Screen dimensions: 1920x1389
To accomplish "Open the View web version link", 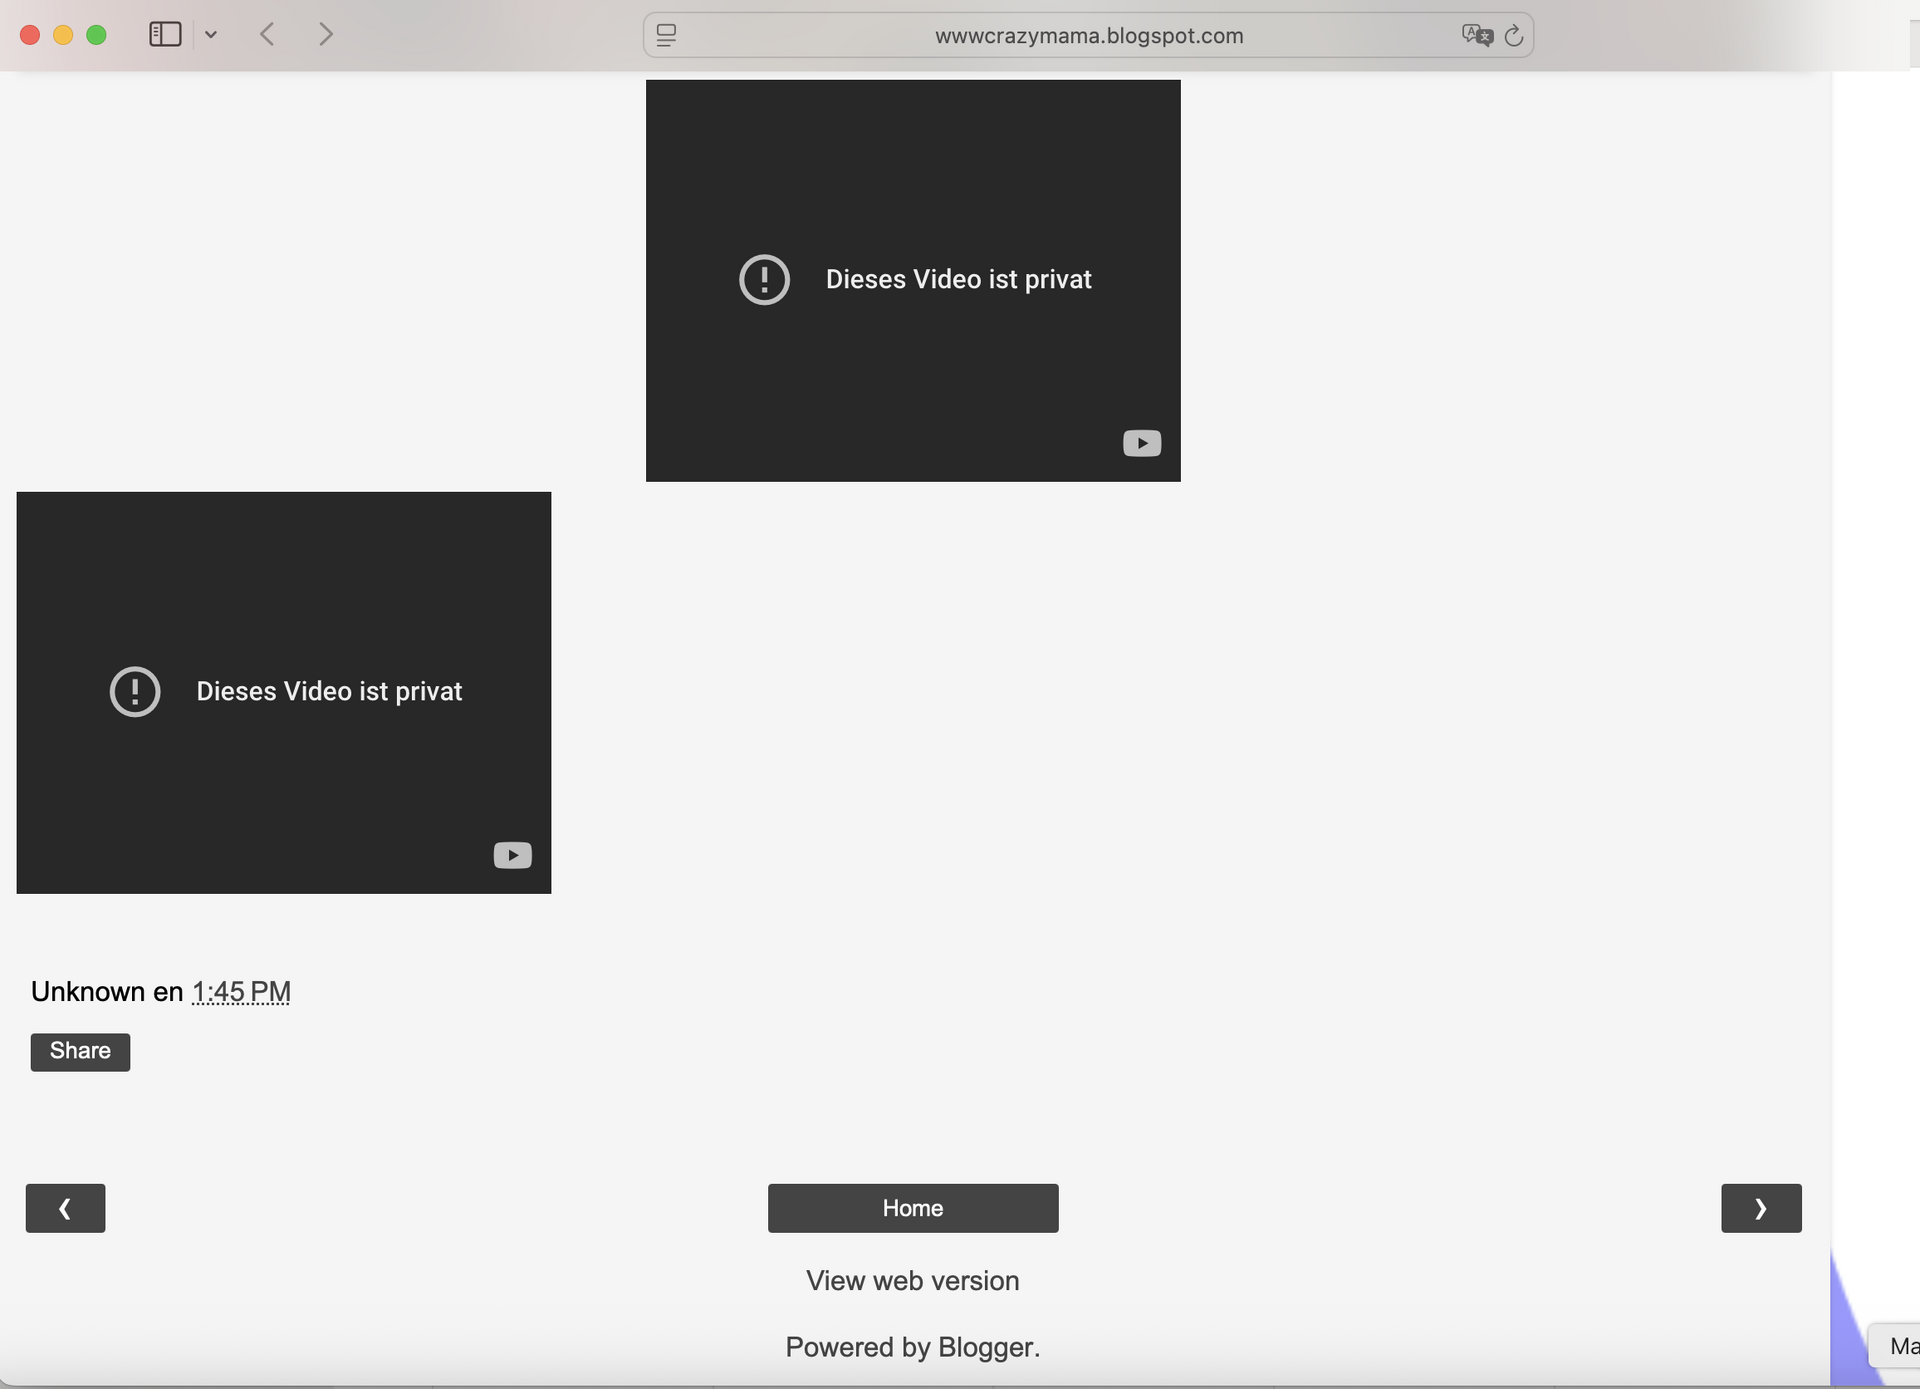I will click(912, 1281).
